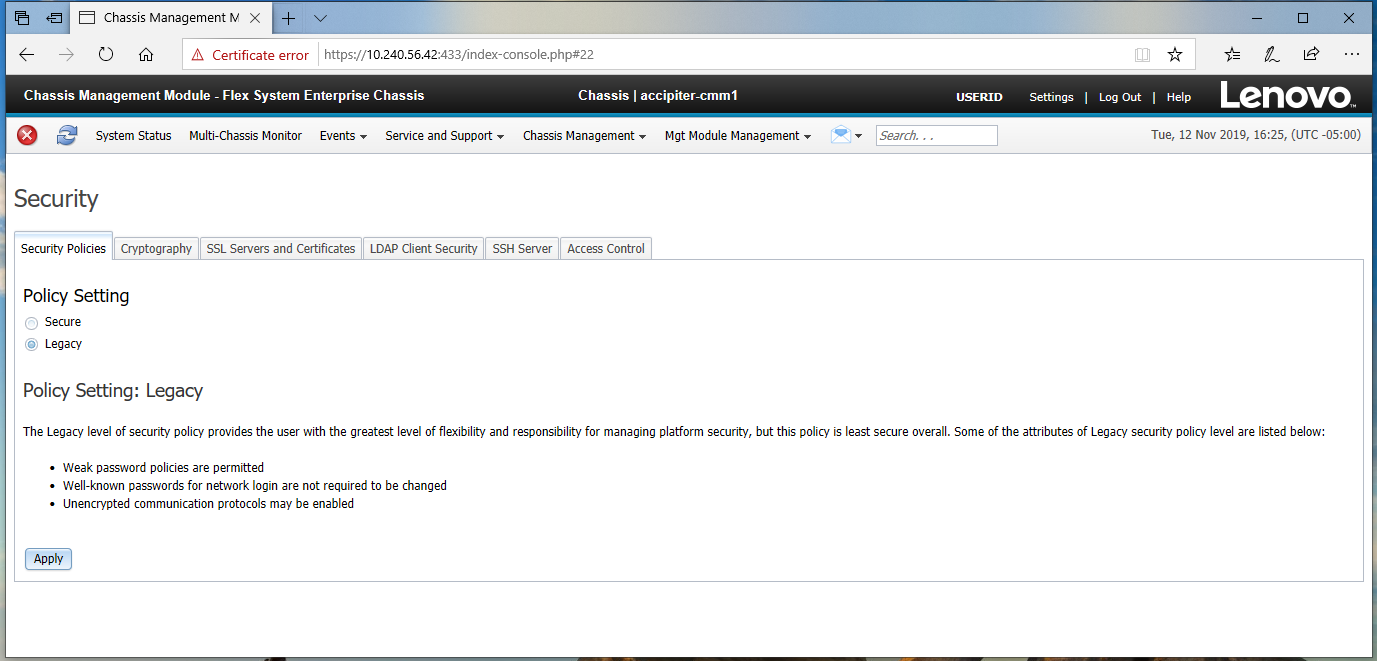Image resolution: width=1377 pixels, height=661 pixels.
Task: Click browser Home icon
Action: point(146,55)
